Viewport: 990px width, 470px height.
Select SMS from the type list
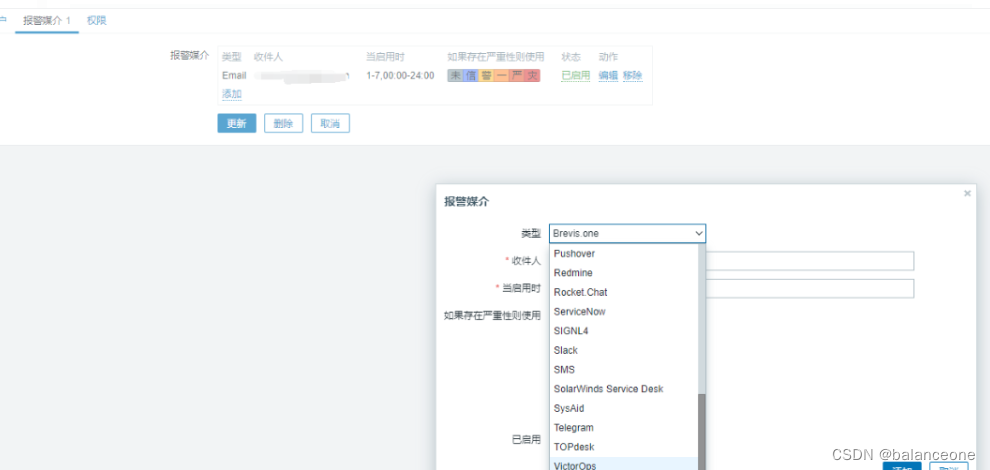coord(623,370)
